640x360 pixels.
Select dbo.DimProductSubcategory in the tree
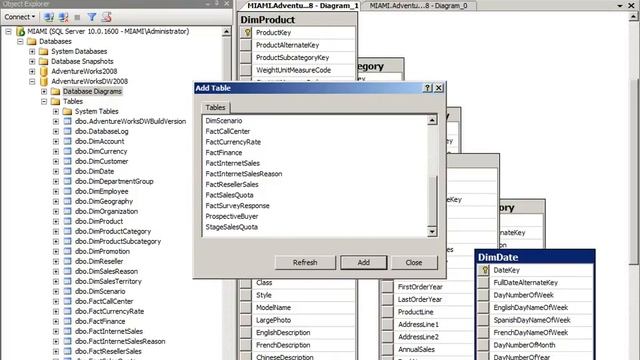(x=118, y=241)
